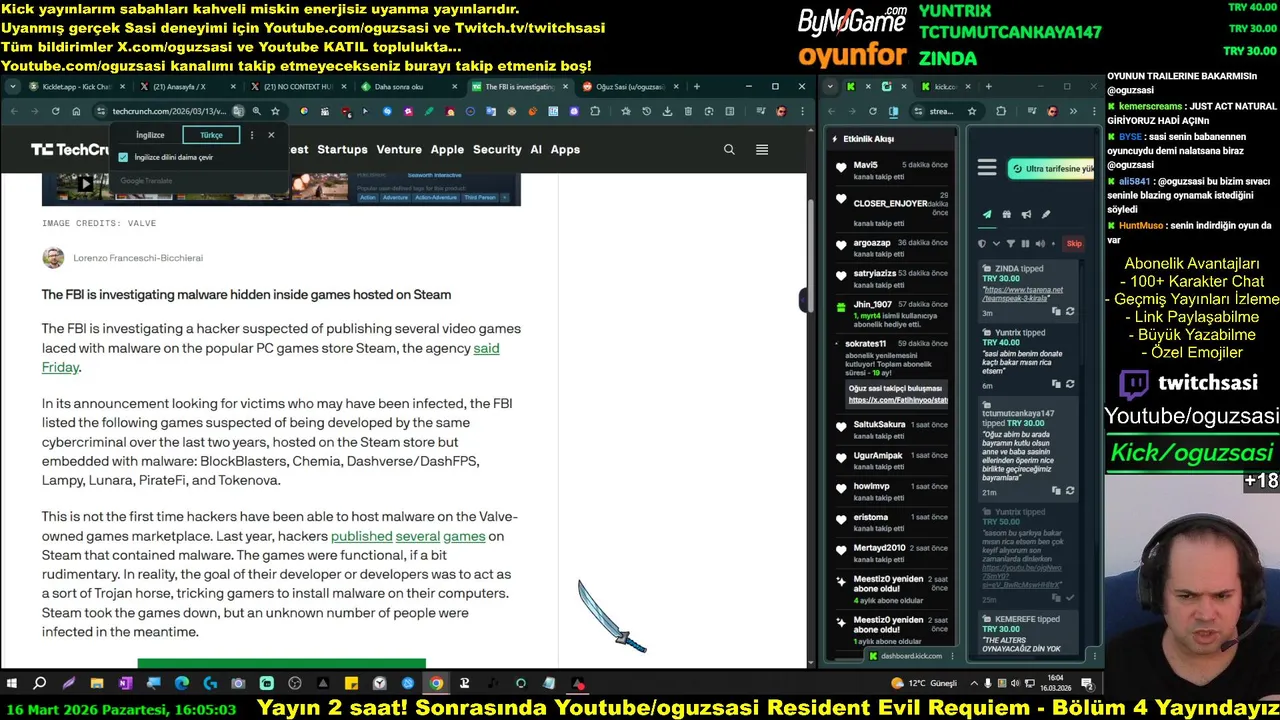Viewport: 1280px width, 720px height.
Task: Reload the TechCrunch page
Action: [x=55, y=111]
